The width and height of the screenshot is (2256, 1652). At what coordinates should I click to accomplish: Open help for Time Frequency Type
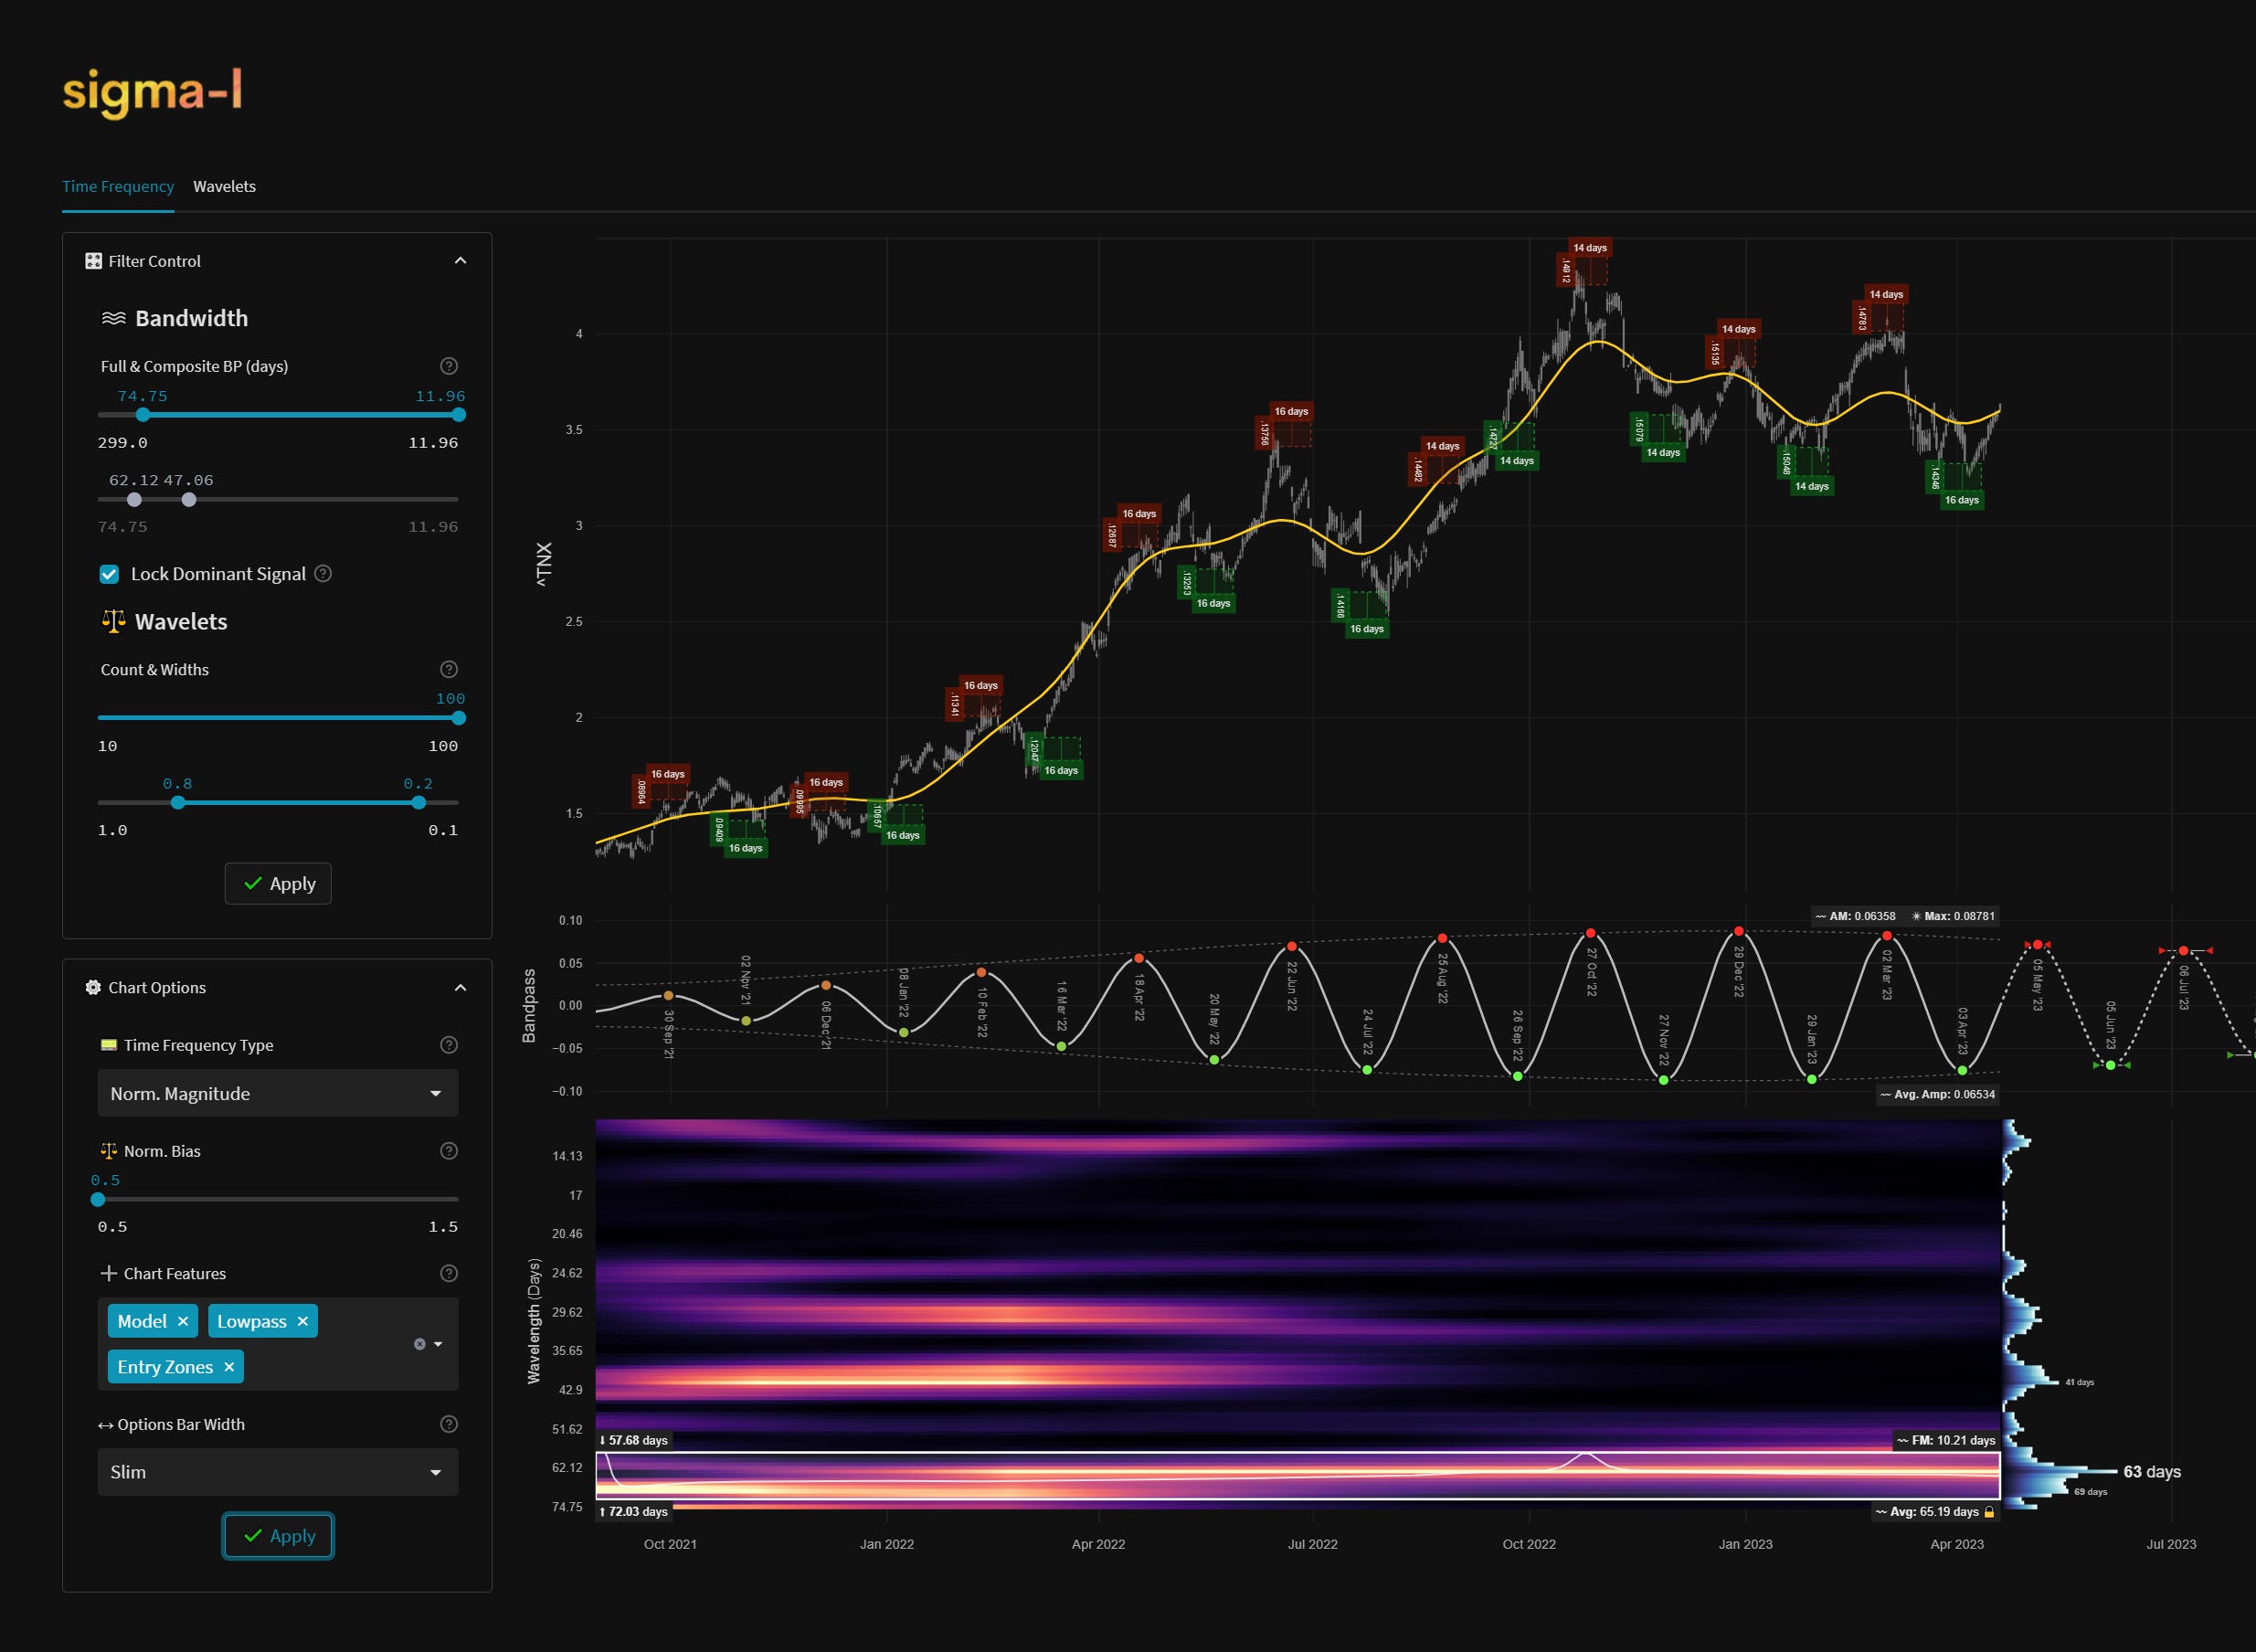click(449, 1045)
